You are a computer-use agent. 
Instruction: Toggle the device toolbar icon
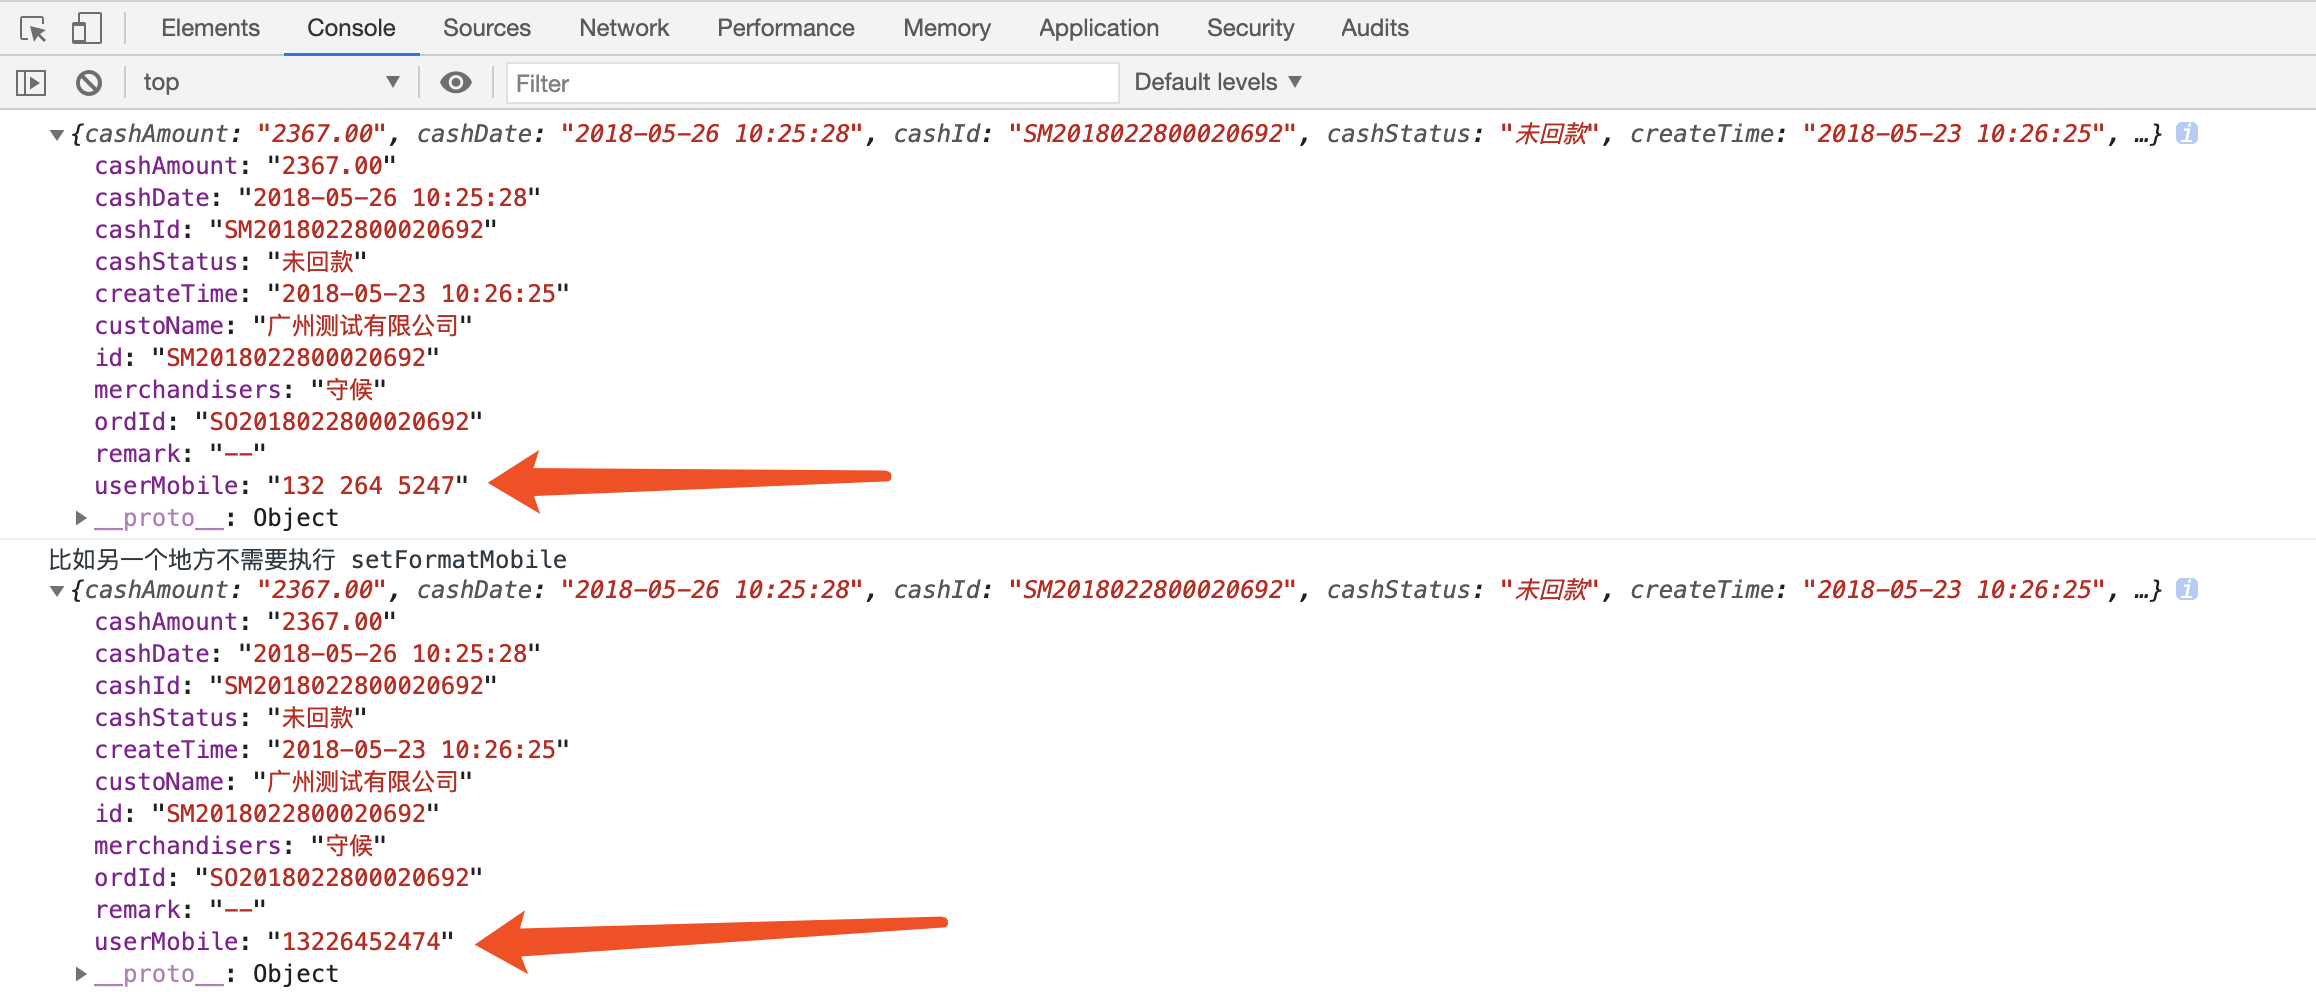tap(87, 28)
